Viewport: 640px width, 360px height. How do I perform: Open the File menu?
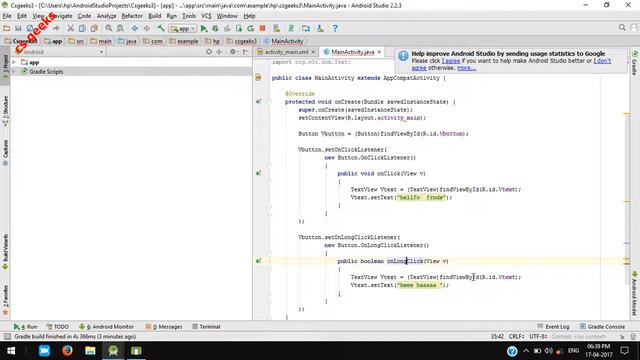click(7, 16)
